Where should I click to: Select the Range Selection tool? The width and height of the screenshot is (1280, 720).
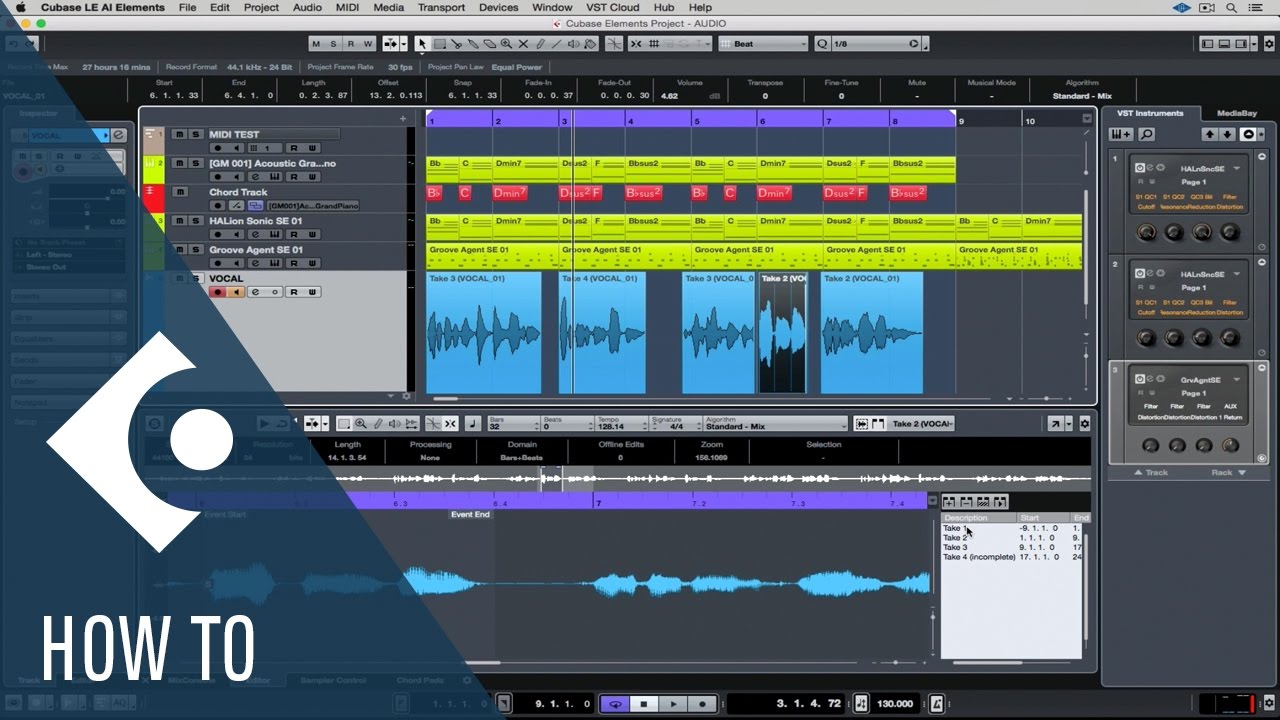pyautogui.click(x=439, y=44)
